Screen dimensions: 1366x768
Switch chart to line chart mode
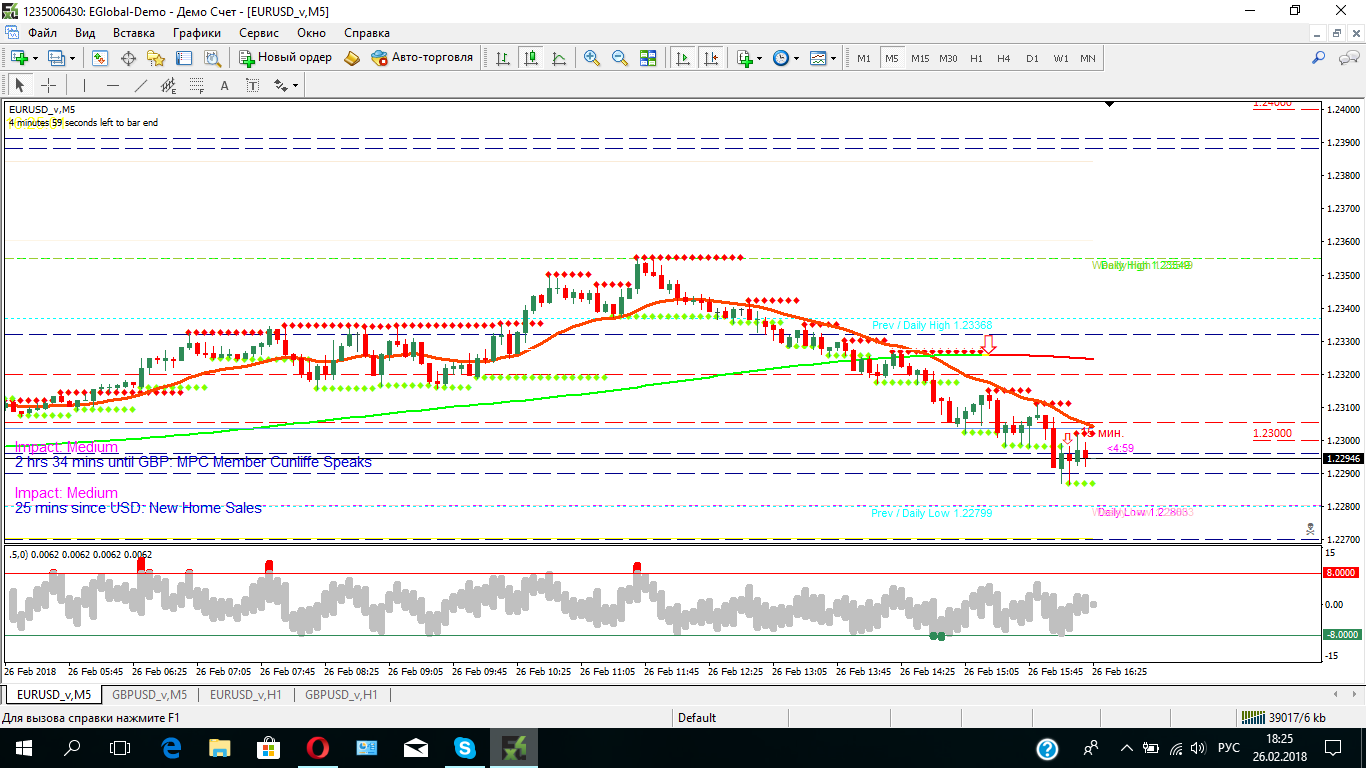[x=558, y=58]
